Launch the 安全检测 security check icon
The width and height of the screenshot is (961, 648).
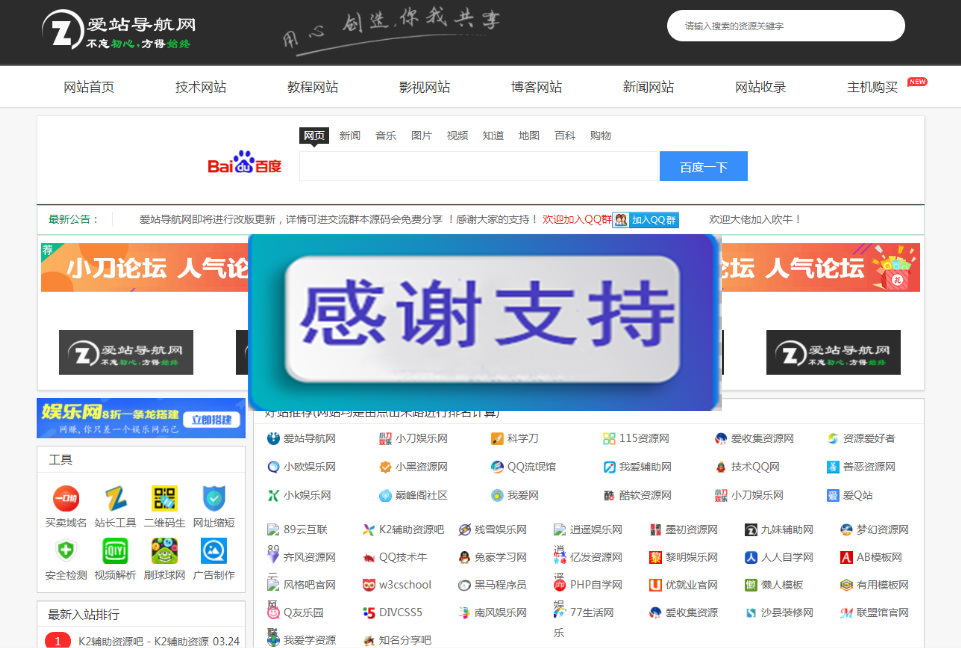coord(65,551)
